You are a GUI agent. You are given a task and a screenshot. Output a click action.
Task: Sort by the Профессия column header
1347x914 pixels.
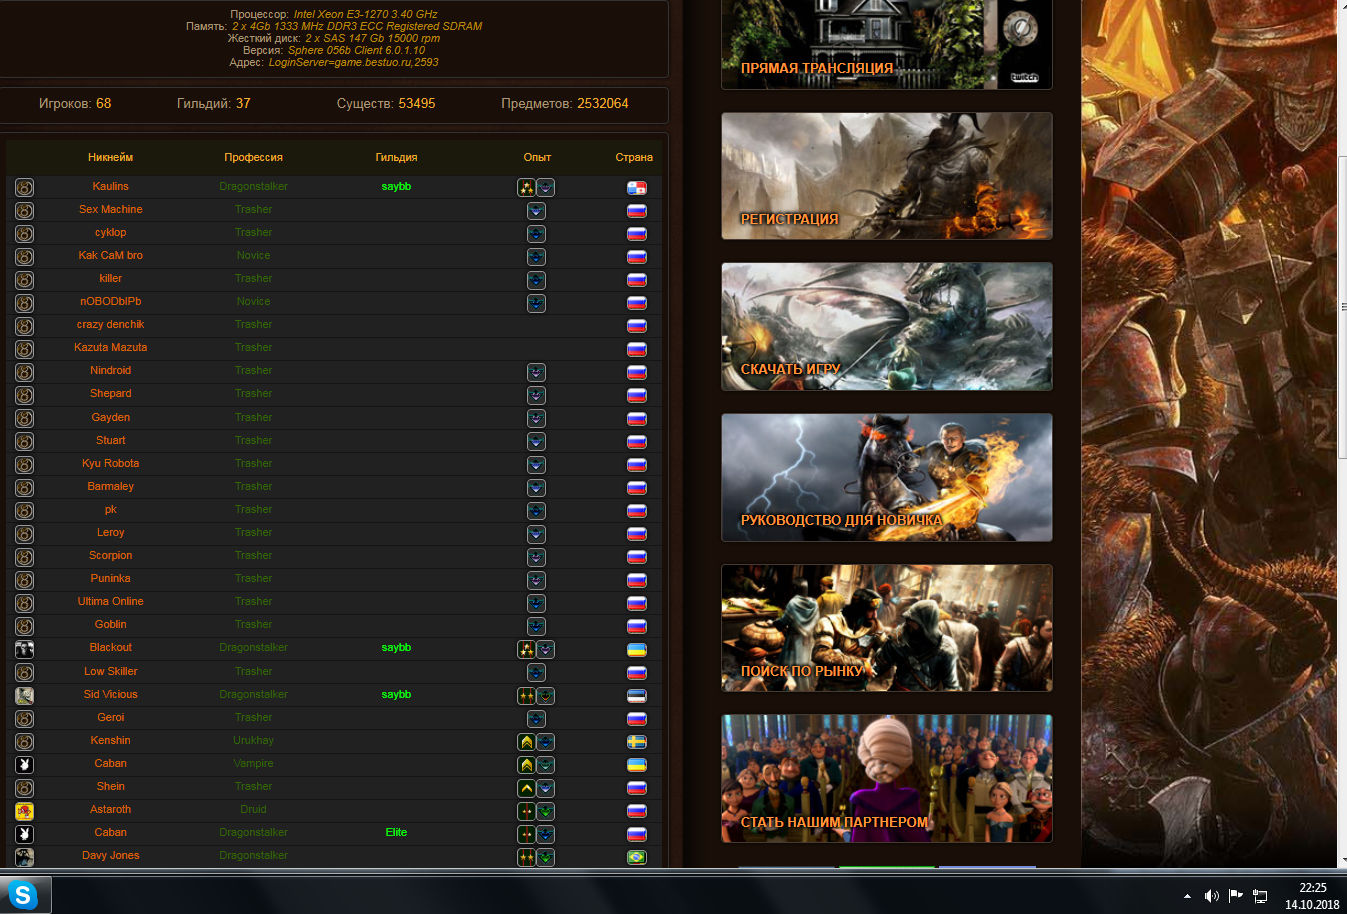pyautogui.click(x=253, y=157)
